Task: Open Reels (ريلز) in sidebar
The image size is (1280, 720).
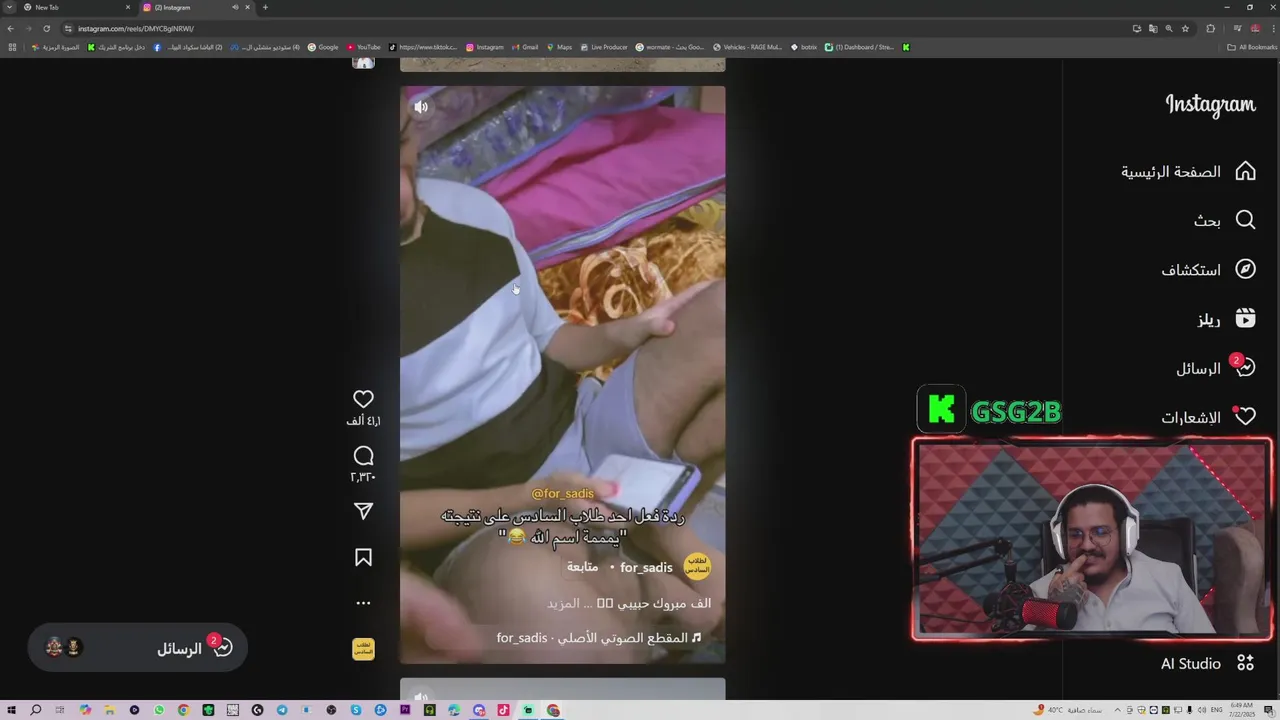Action: point(1227,319)
